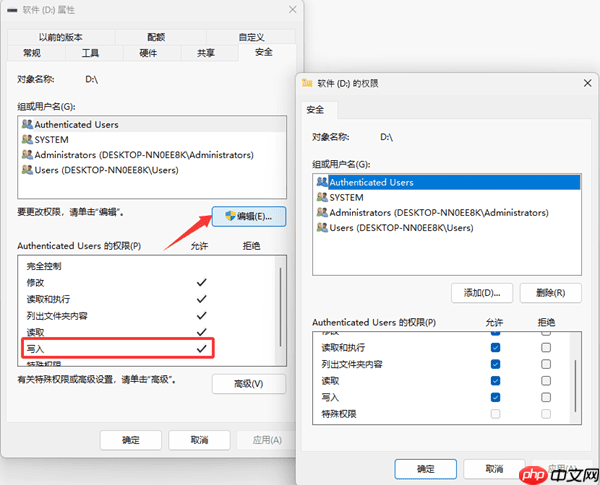Open the 以前的版本 (Previous Versions) tab
Image resolution: width=600 pixels, height=485 pixels.
(60, 37)
